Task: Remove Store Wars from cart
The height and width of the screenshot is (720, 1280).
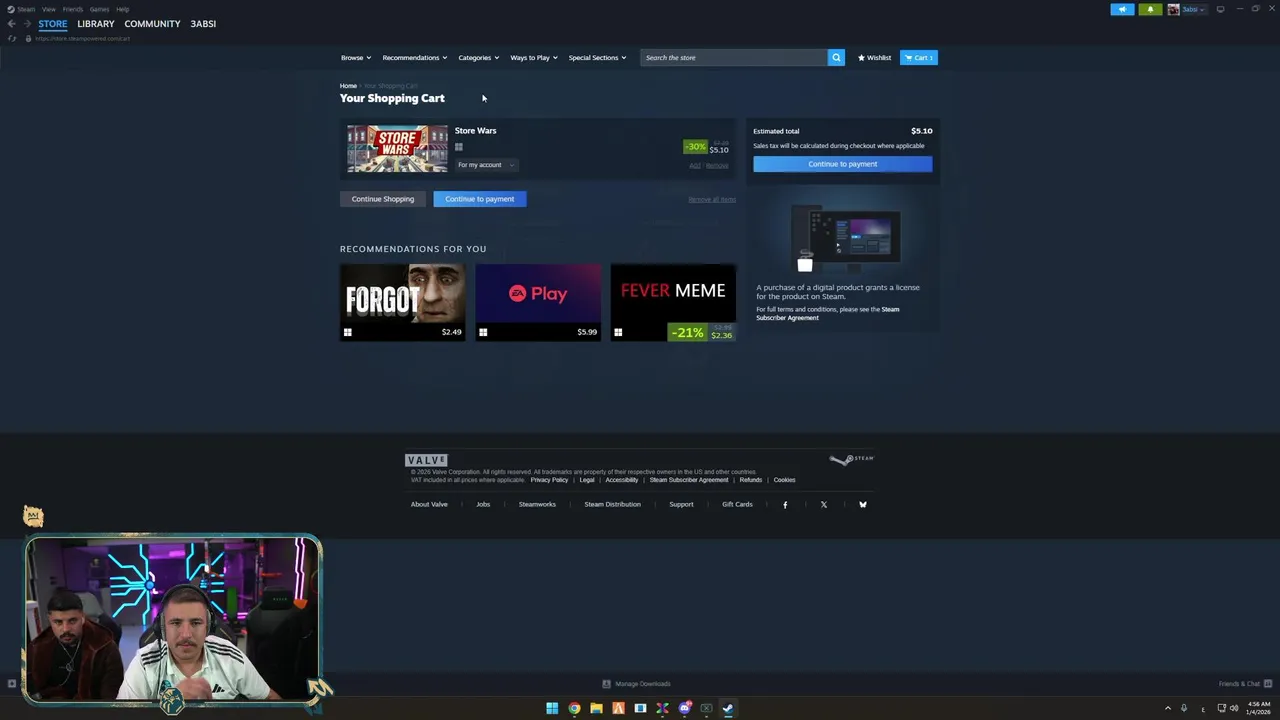Action: (717, 165)
